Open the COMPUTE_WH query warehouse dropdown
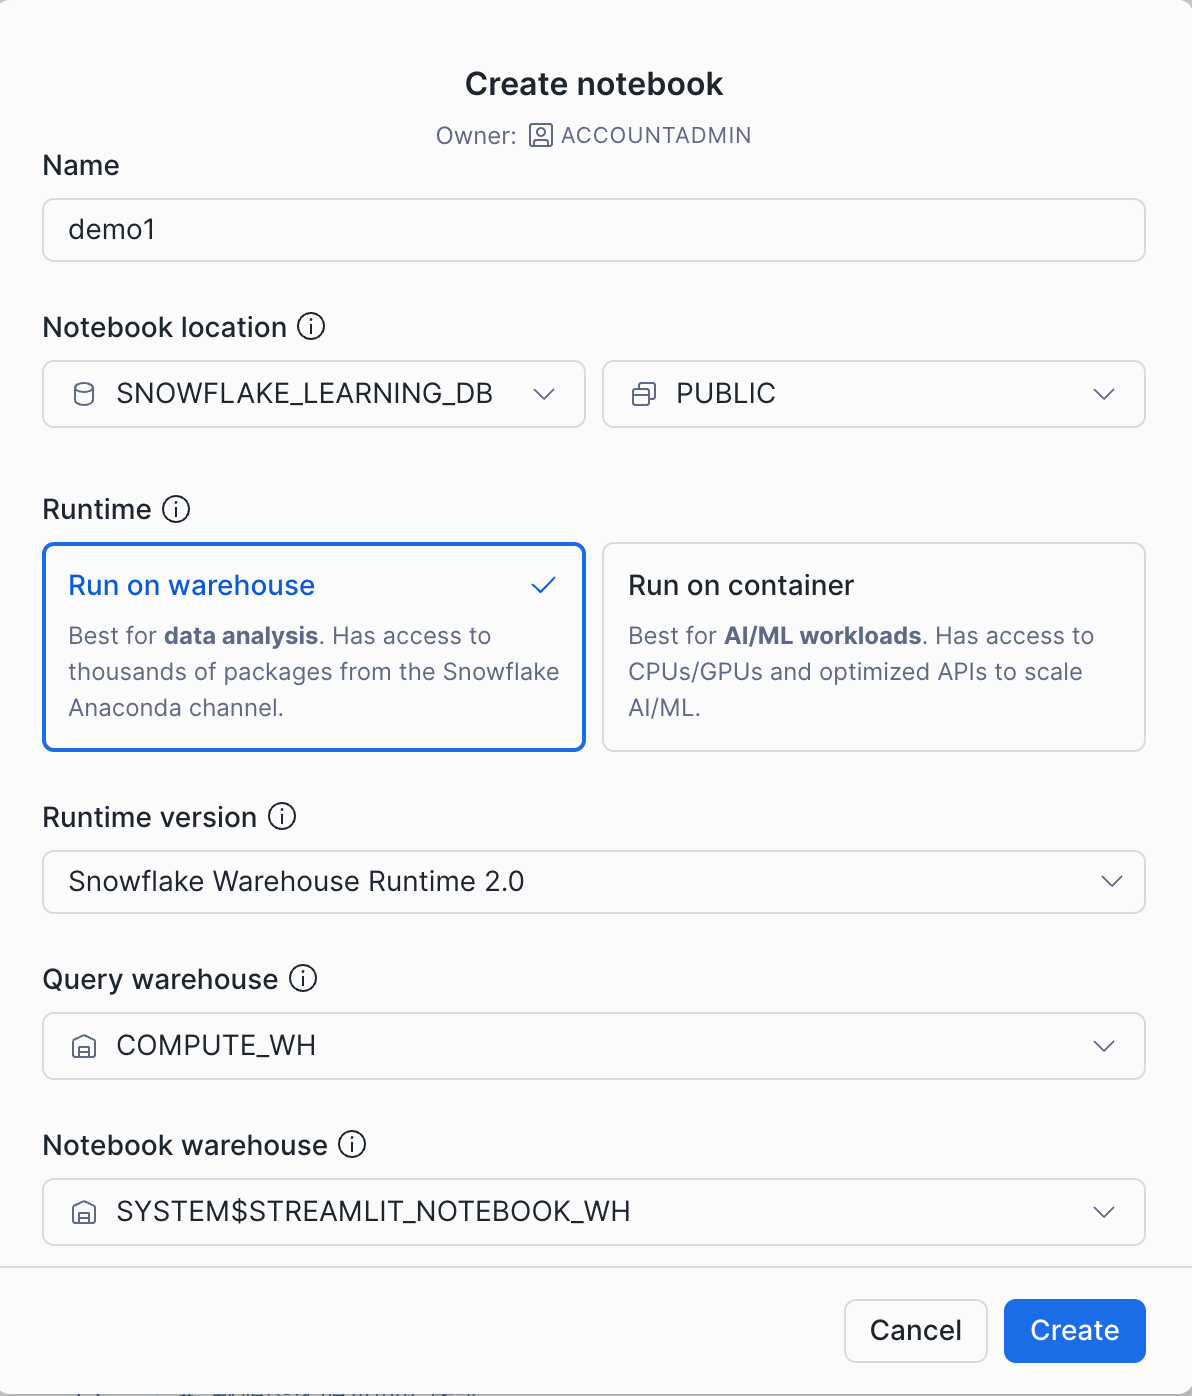 click(593, 1046)
